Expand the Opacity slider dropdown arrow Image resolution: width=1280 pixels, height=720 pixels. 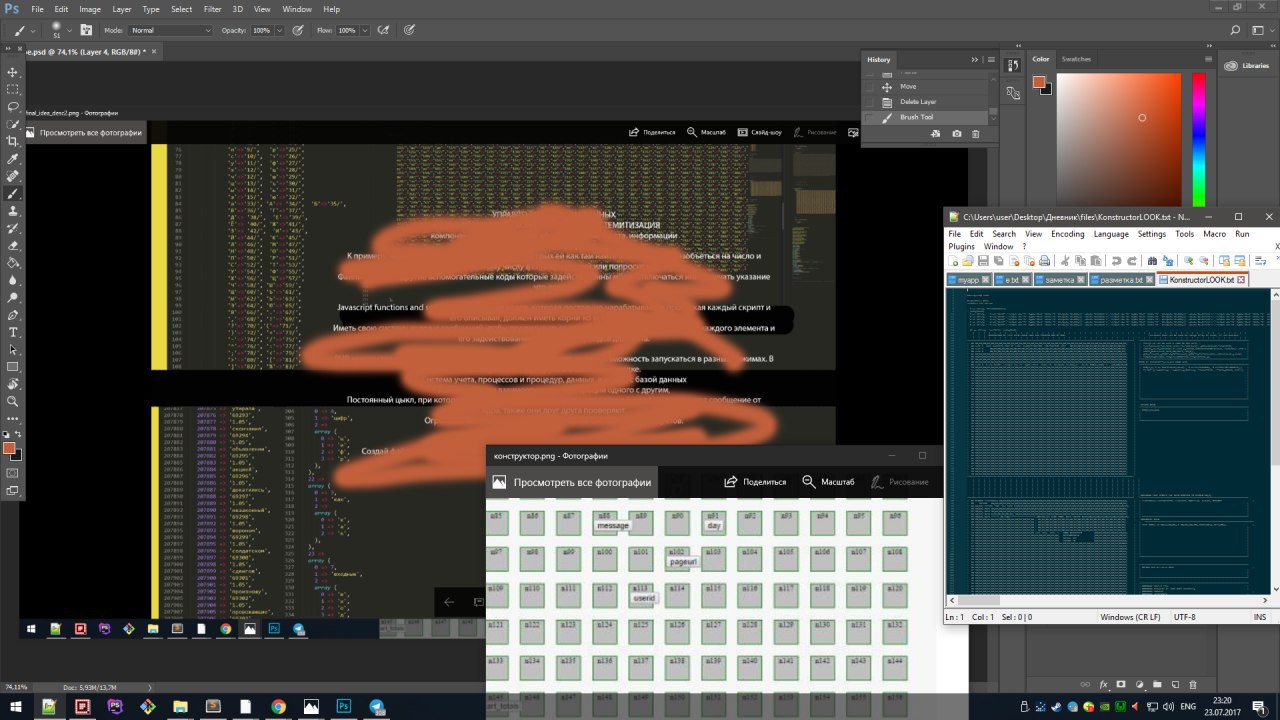(279, 31)
